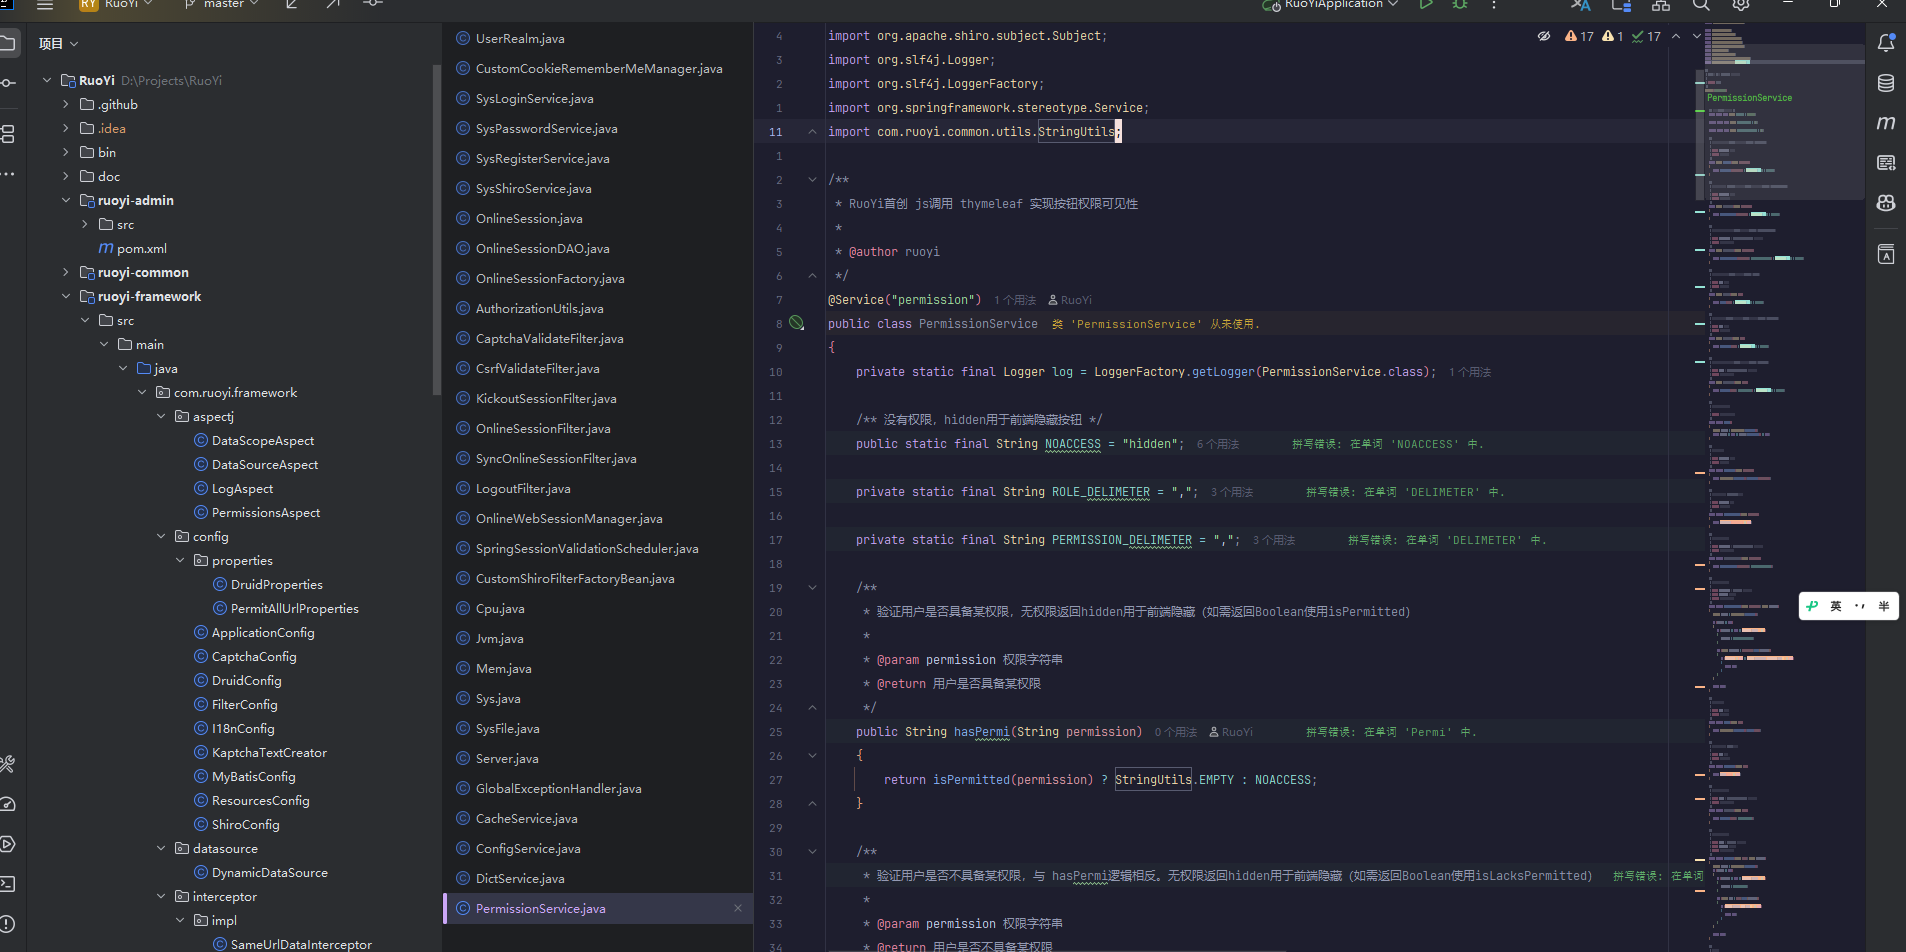Toggle fold of the class Javadoc comment
This screenshot has height=952, width=1906.
[x=812, y=180]
